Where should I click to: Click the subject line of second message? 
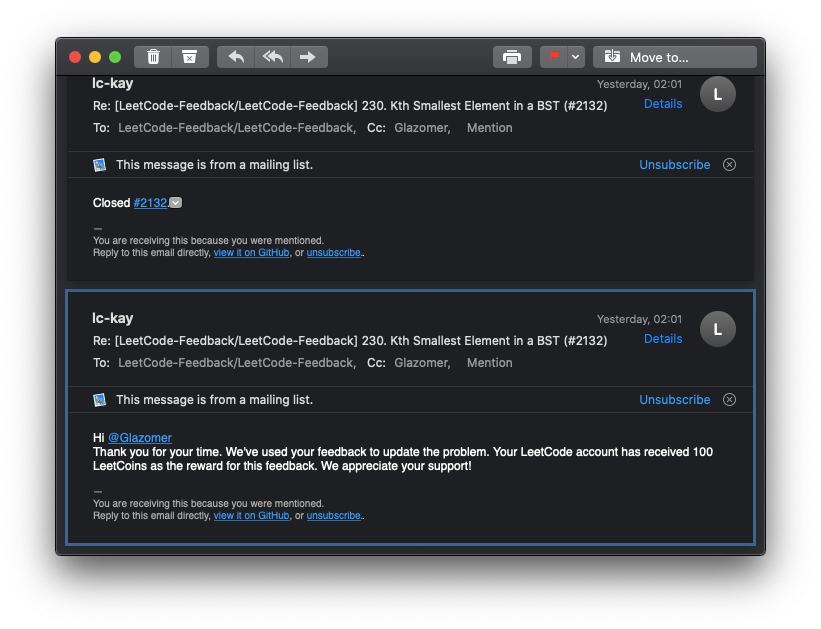pos(350,341)
